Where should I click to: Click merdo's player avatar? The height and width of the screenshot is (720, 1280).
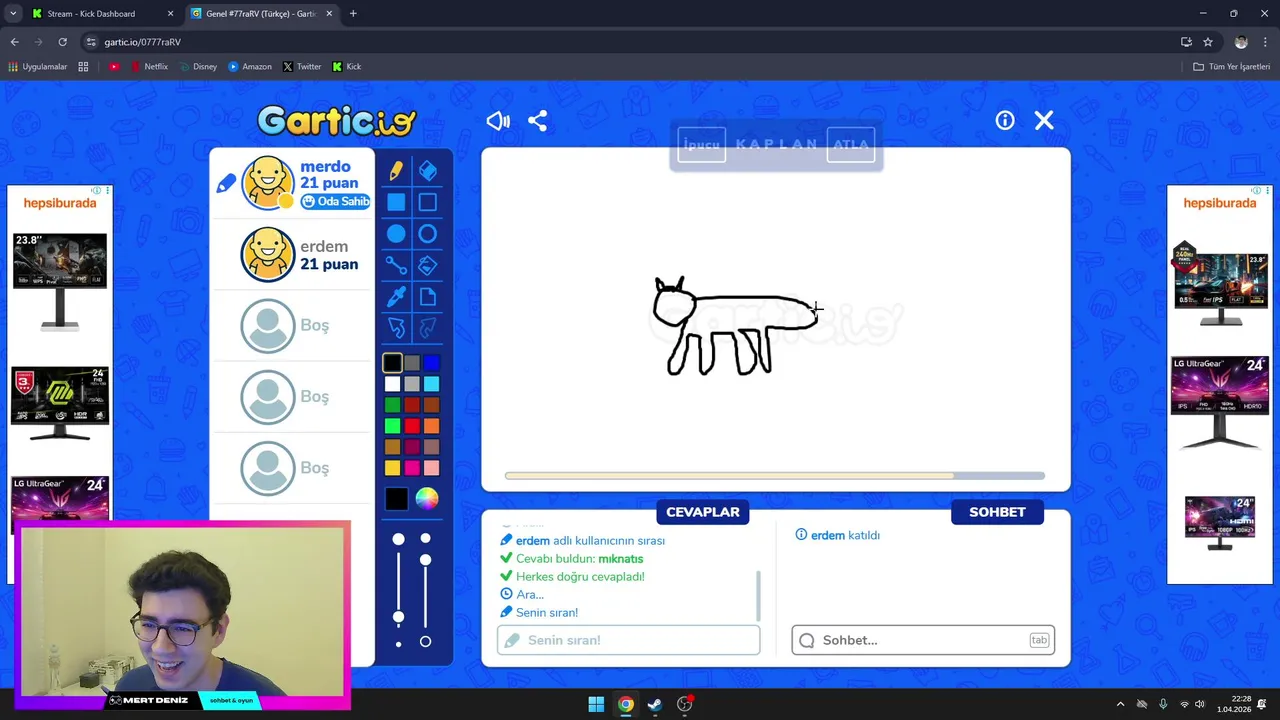(x=268, y=183)
